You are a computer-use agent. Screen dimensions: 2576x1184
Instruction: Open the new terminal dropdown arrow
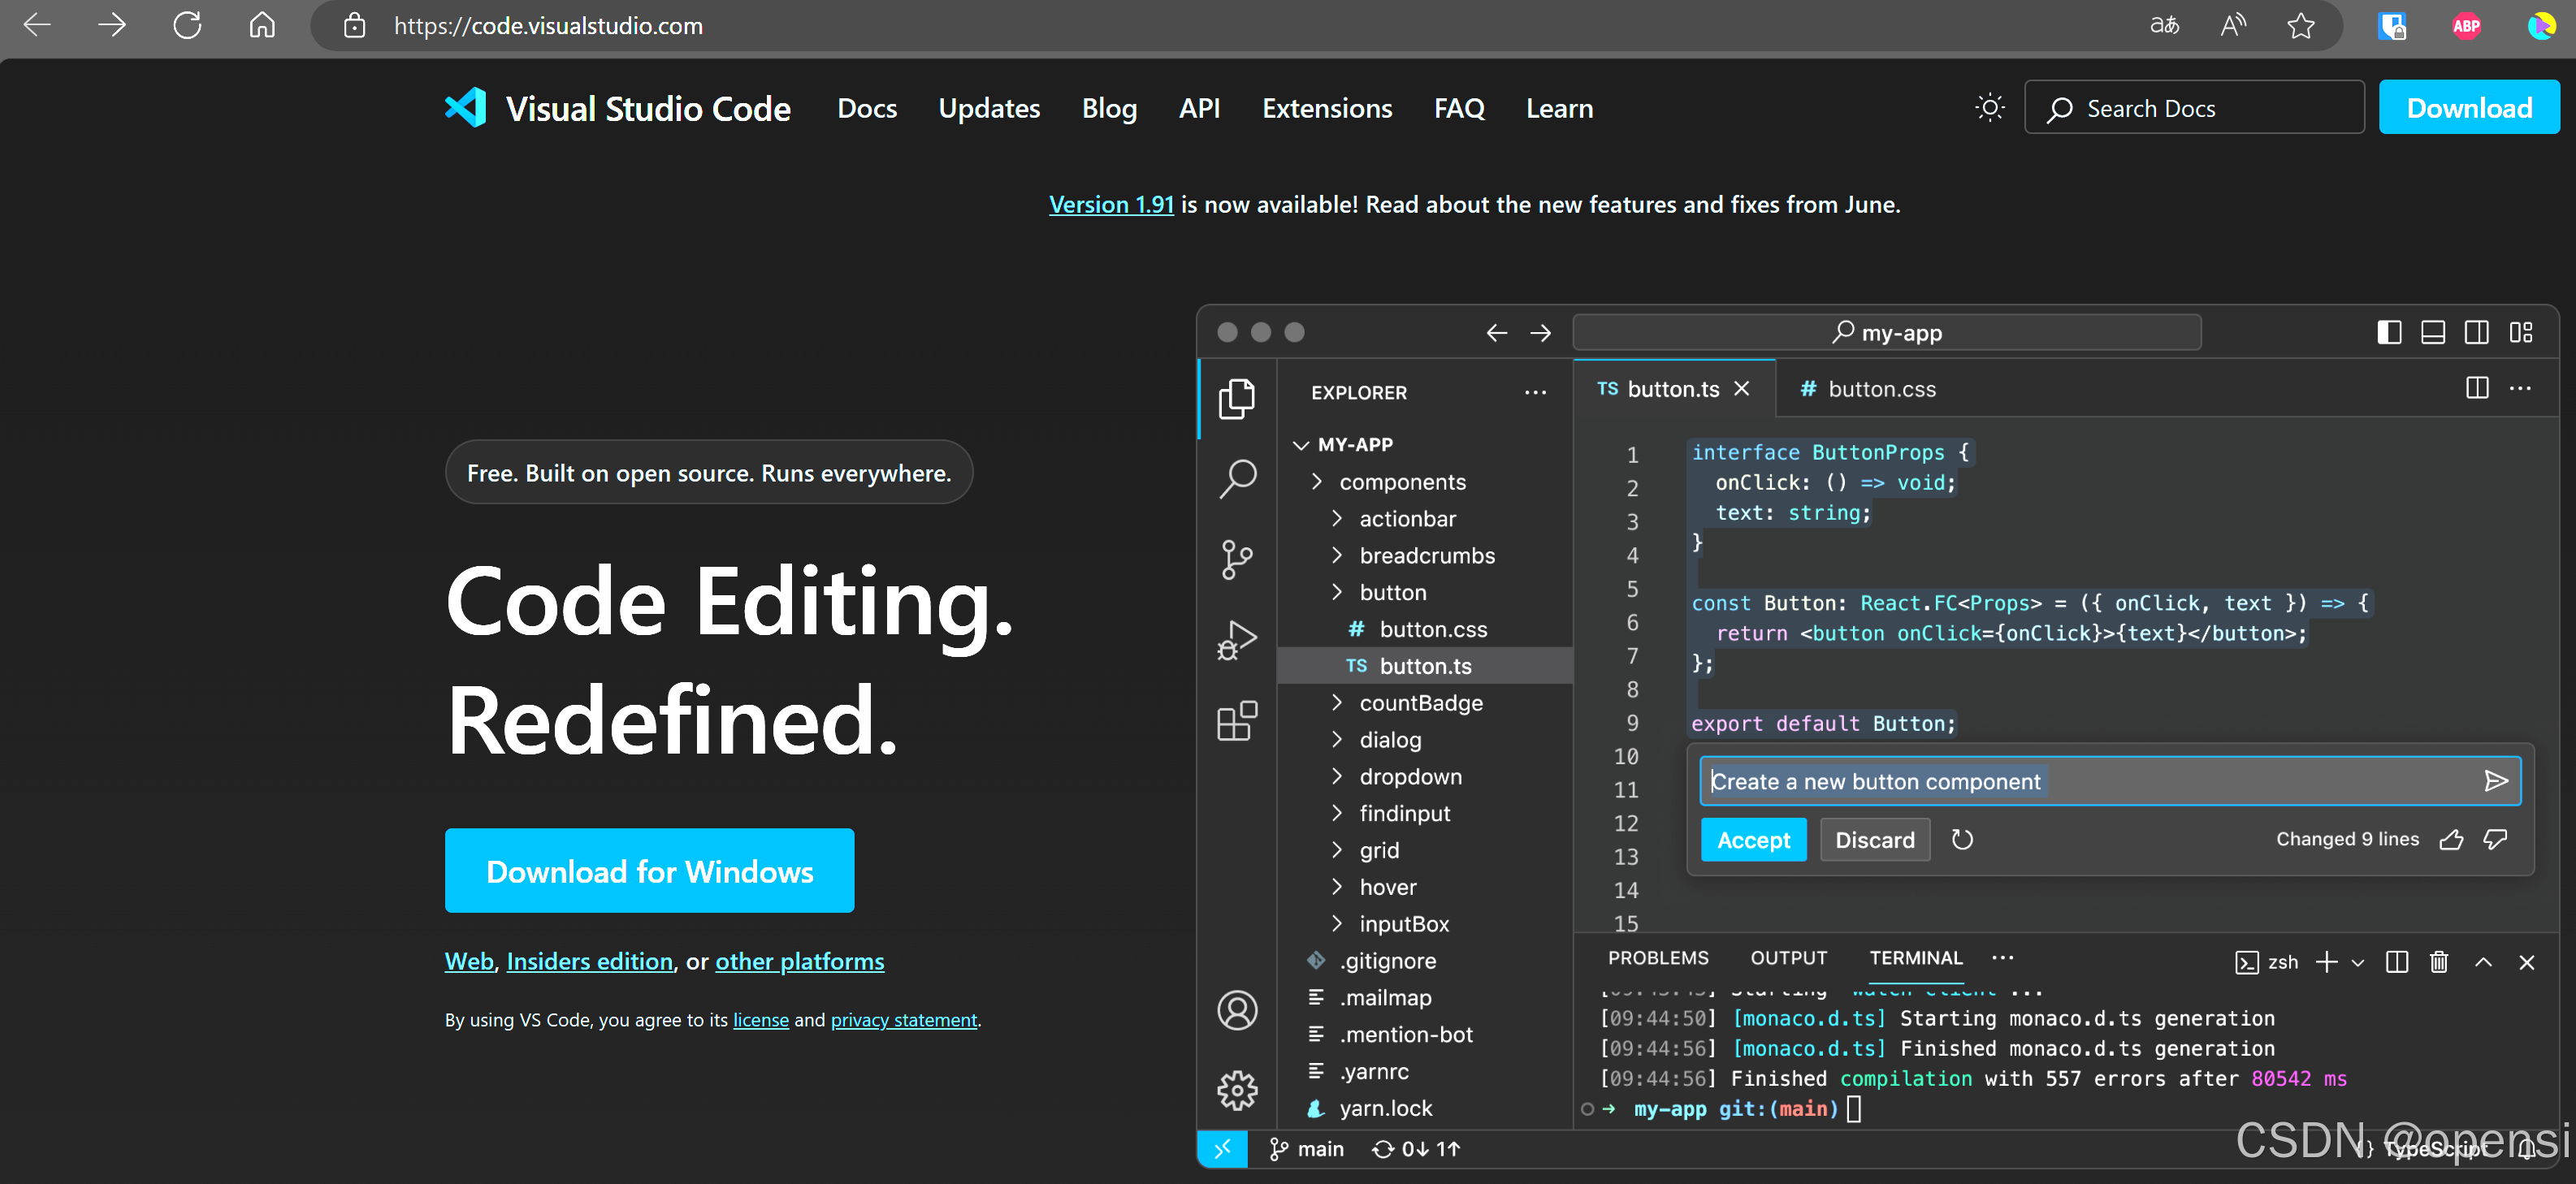(2358, 962)
